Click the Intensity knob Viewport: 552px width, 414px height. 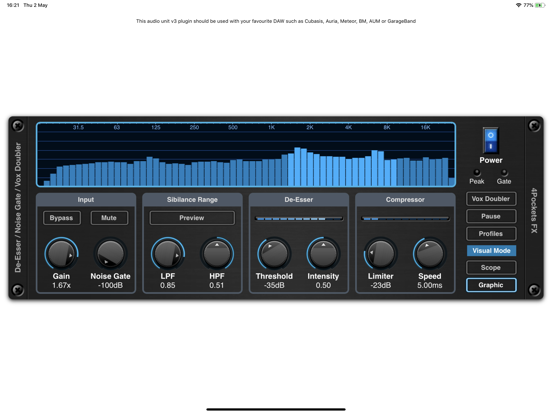323,254
